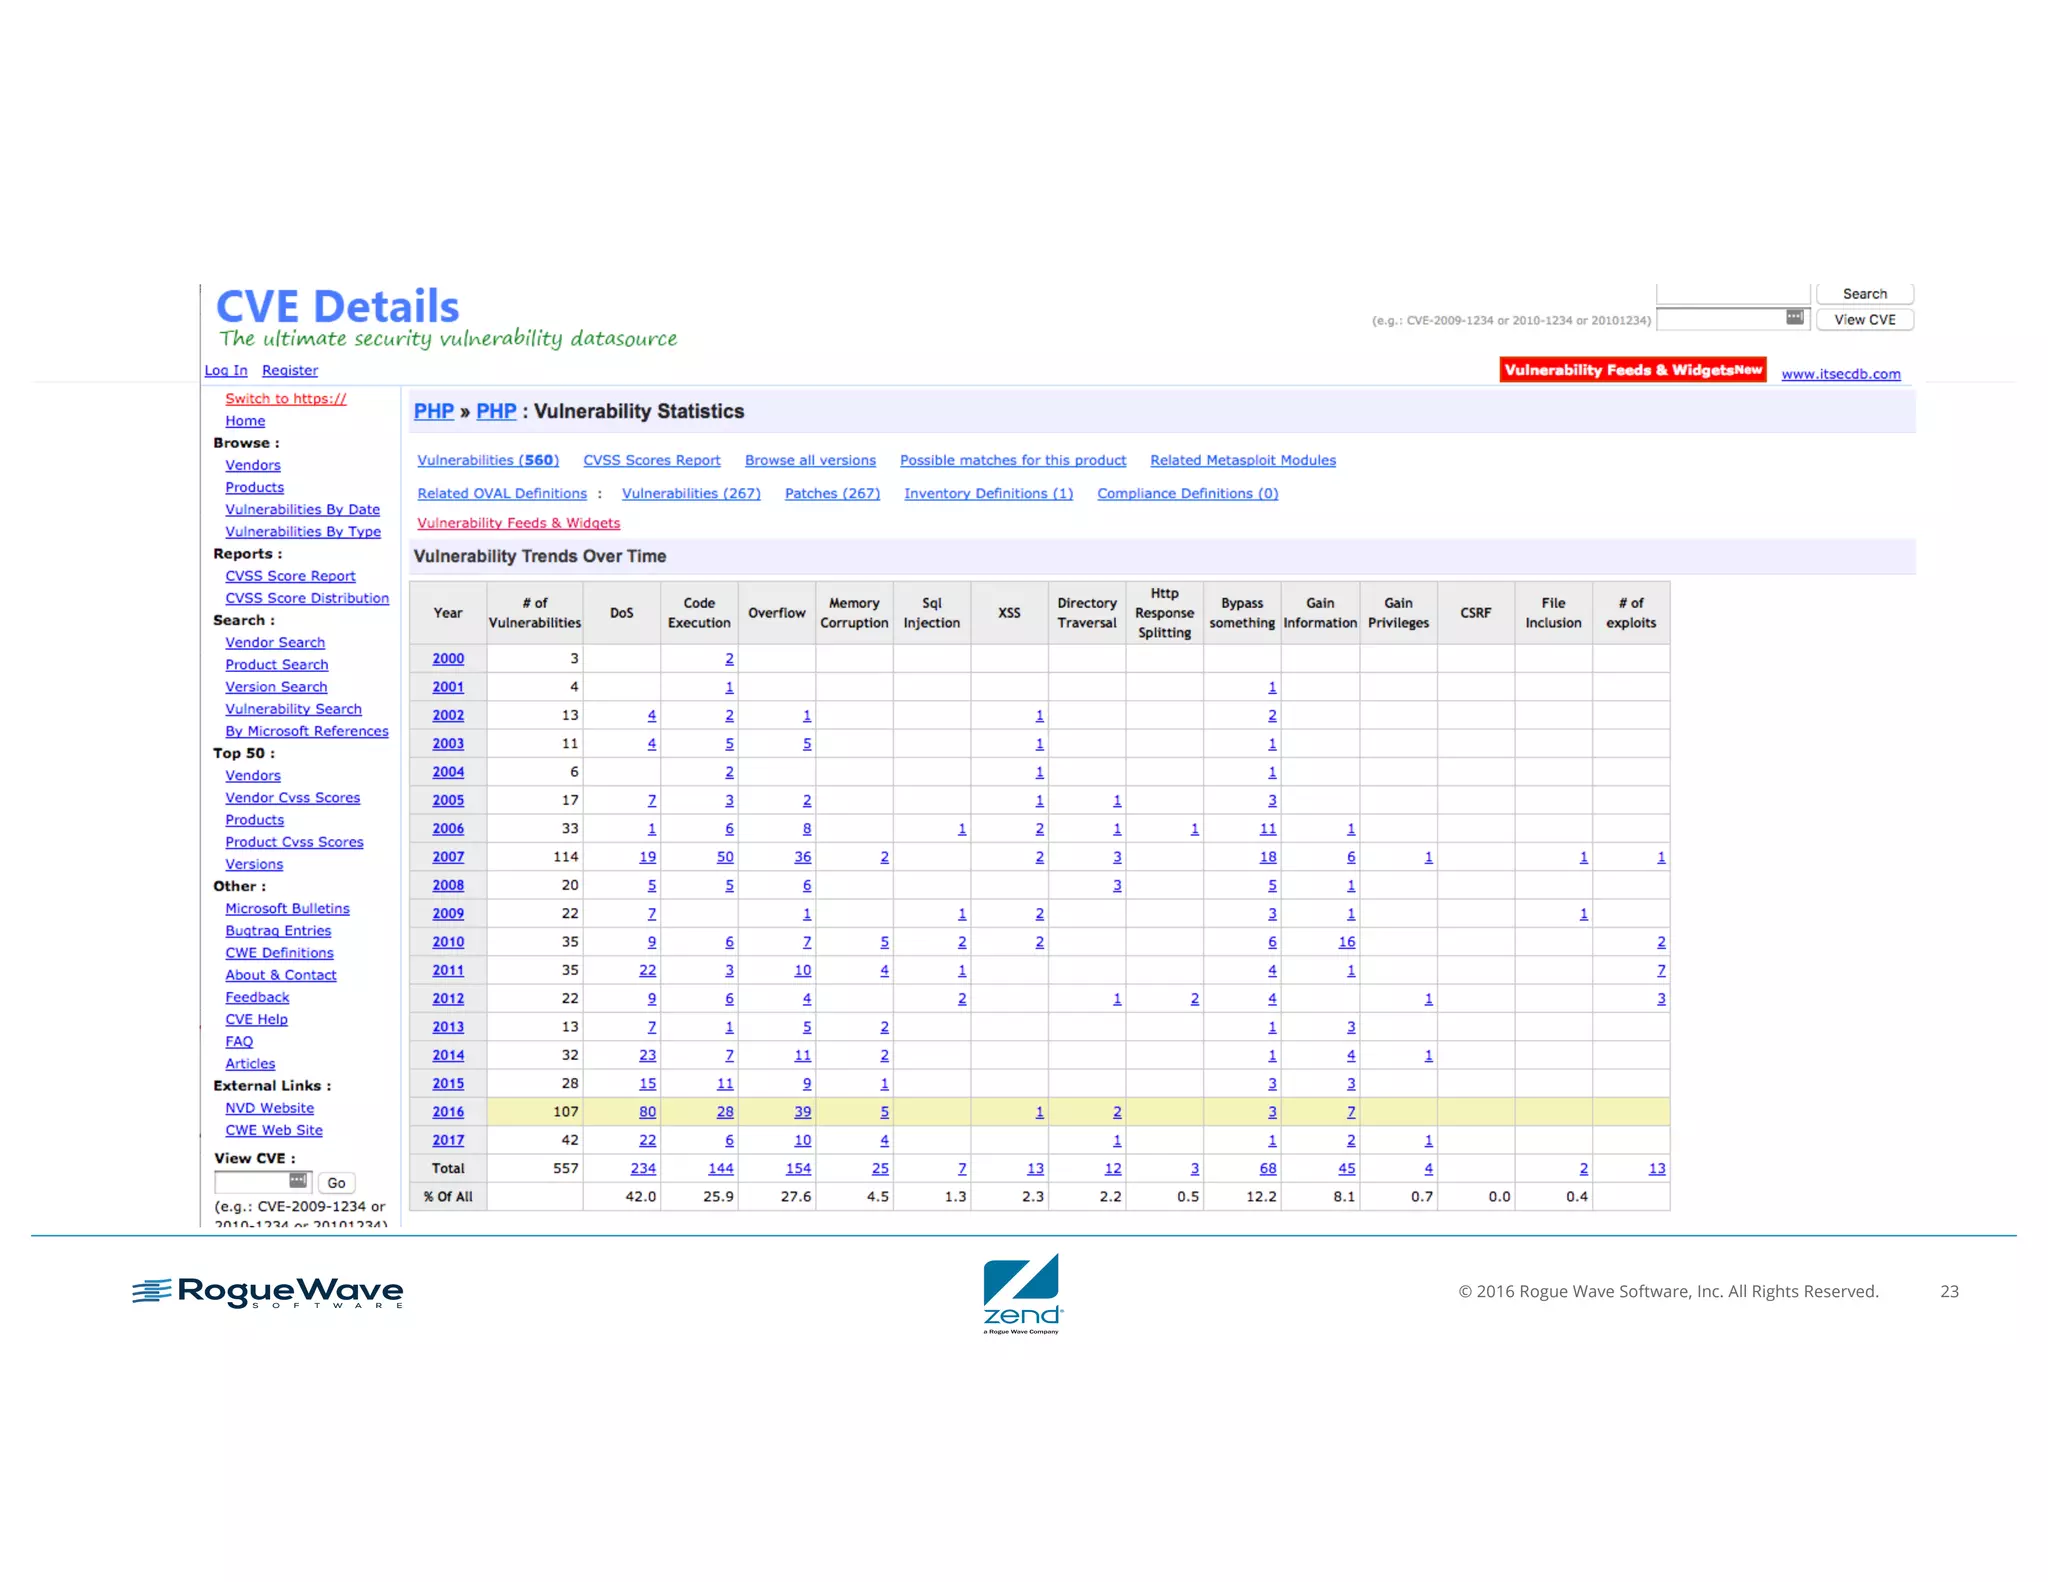
Task: Open FAQ link
Action: pyautogui.click(x=239, y=1042)
